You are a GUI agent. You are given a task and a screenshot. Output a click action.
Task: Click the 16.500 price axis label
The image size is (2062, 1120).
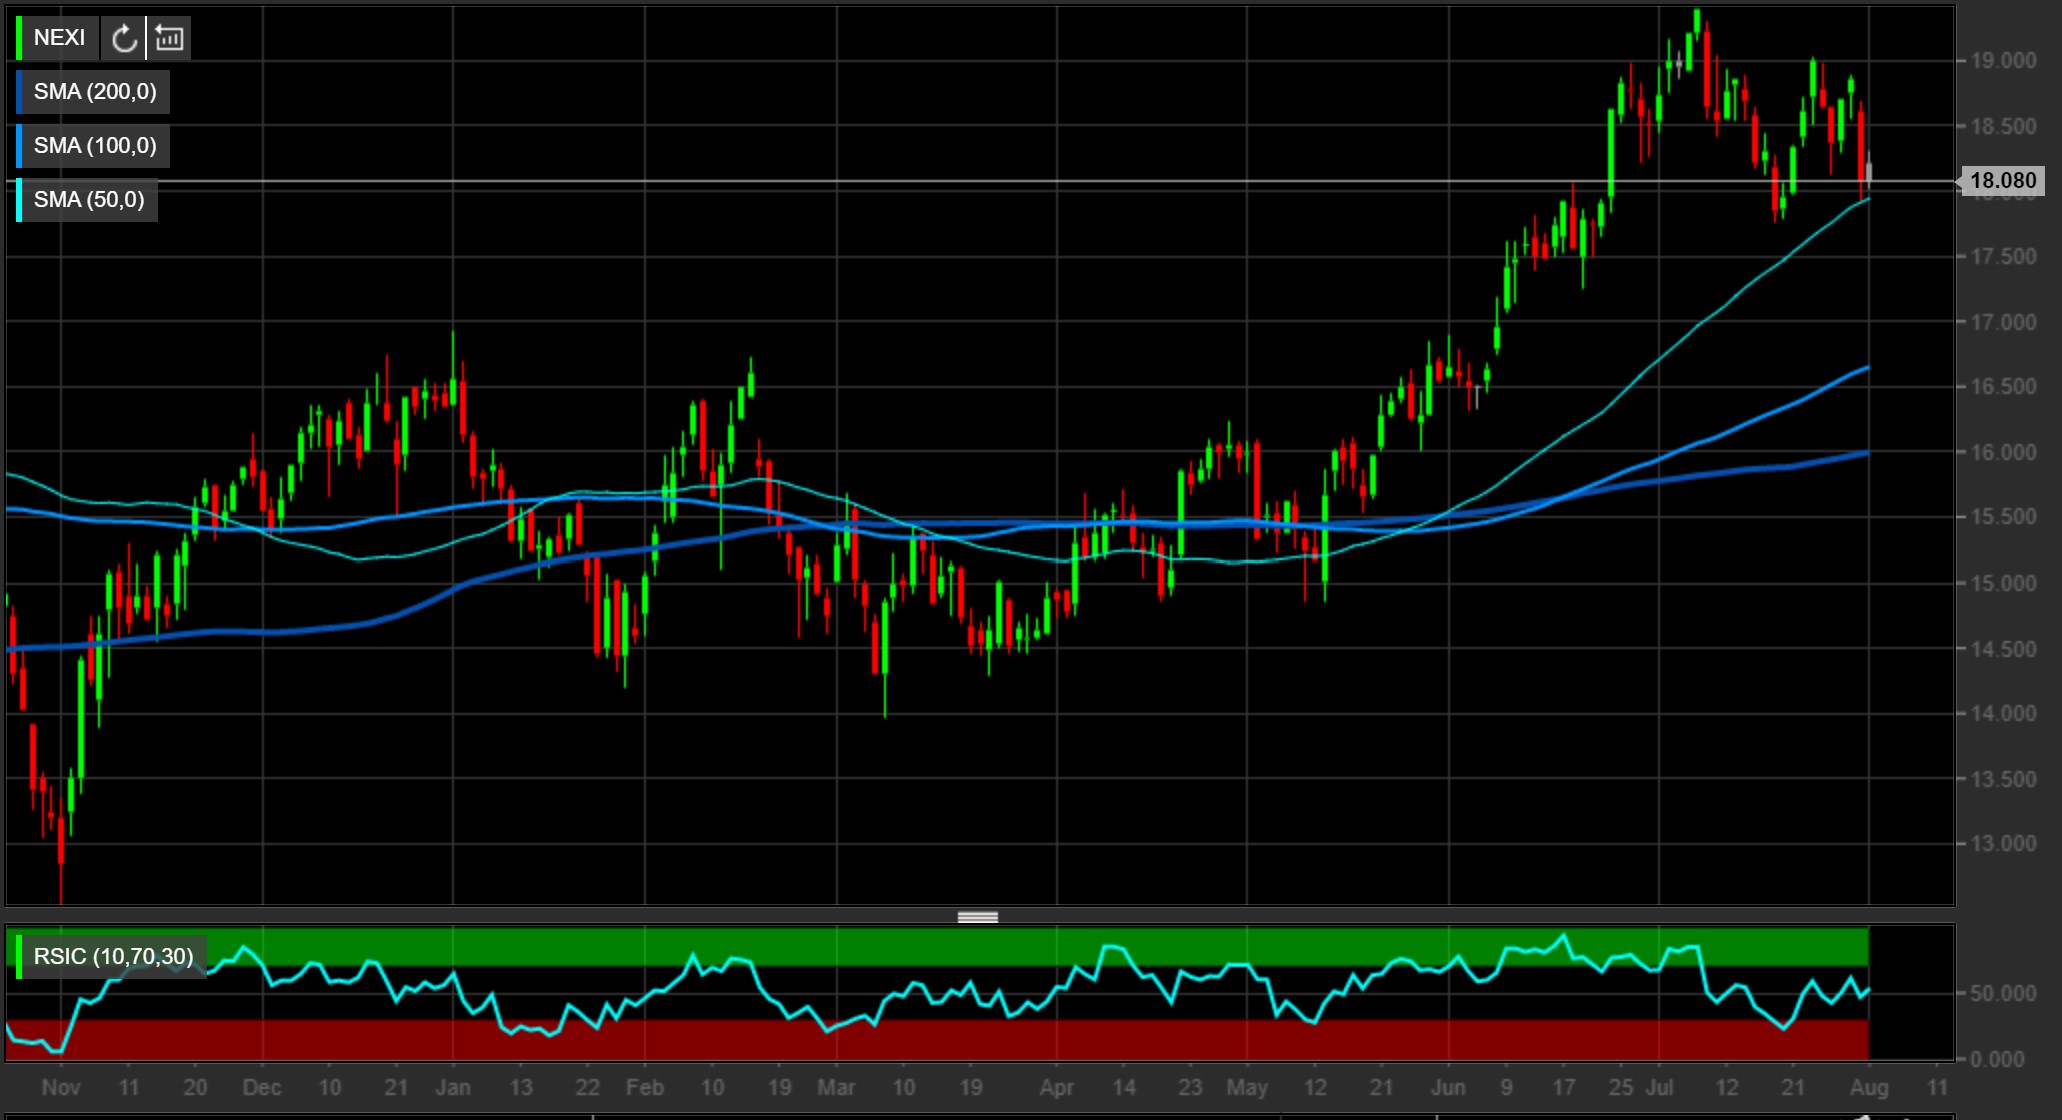pyautogui.click(x=2003, y=387)
